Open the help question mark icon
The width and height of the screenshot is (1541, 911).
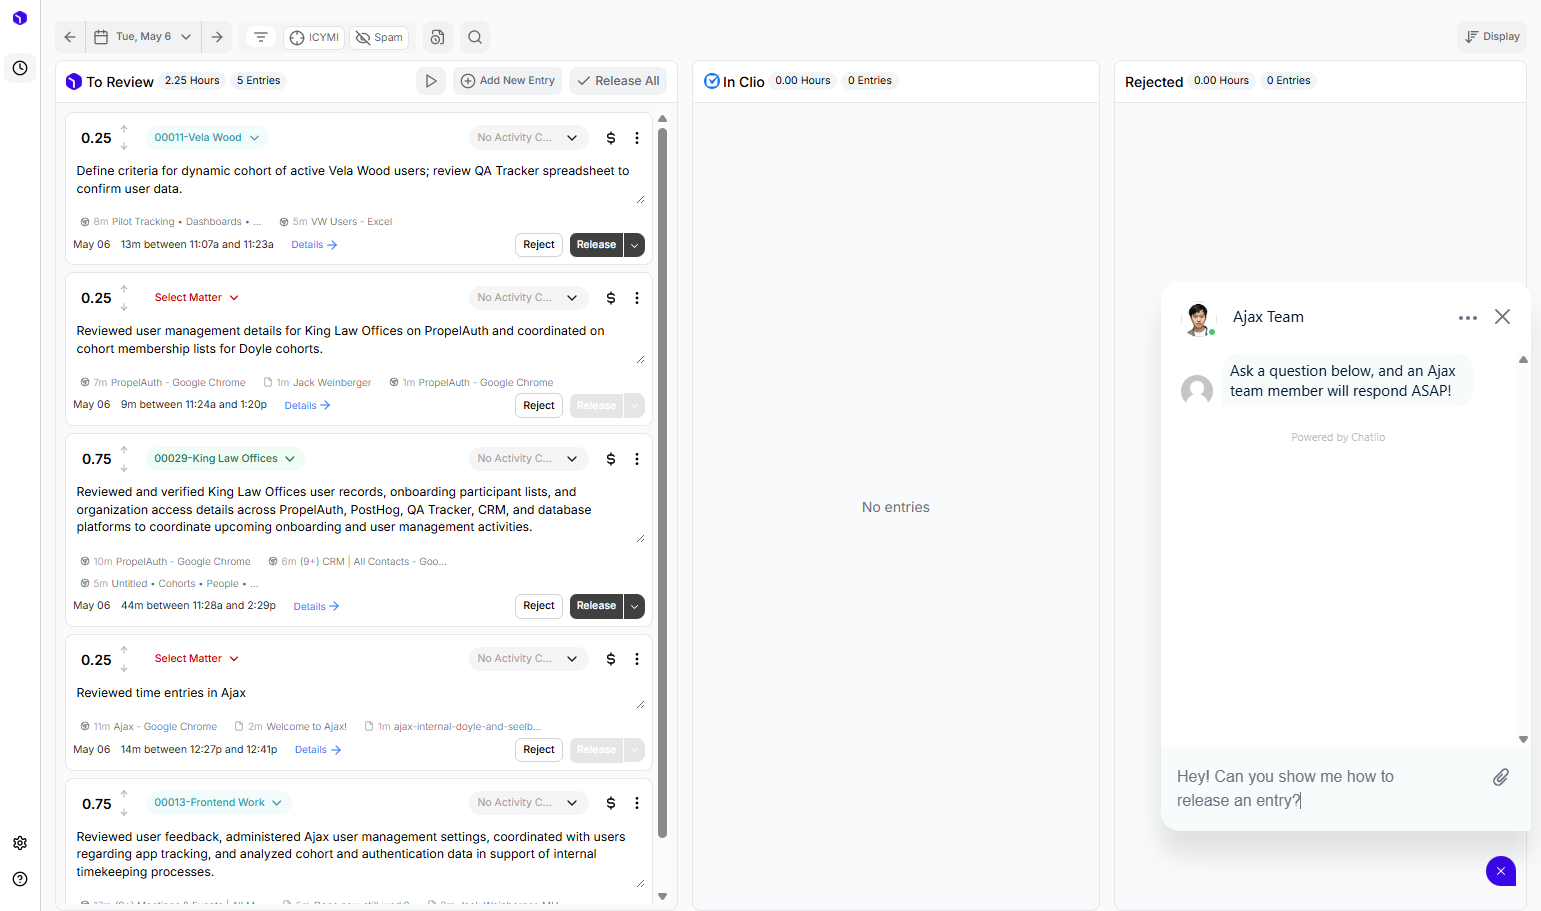[x=20, y=879]
